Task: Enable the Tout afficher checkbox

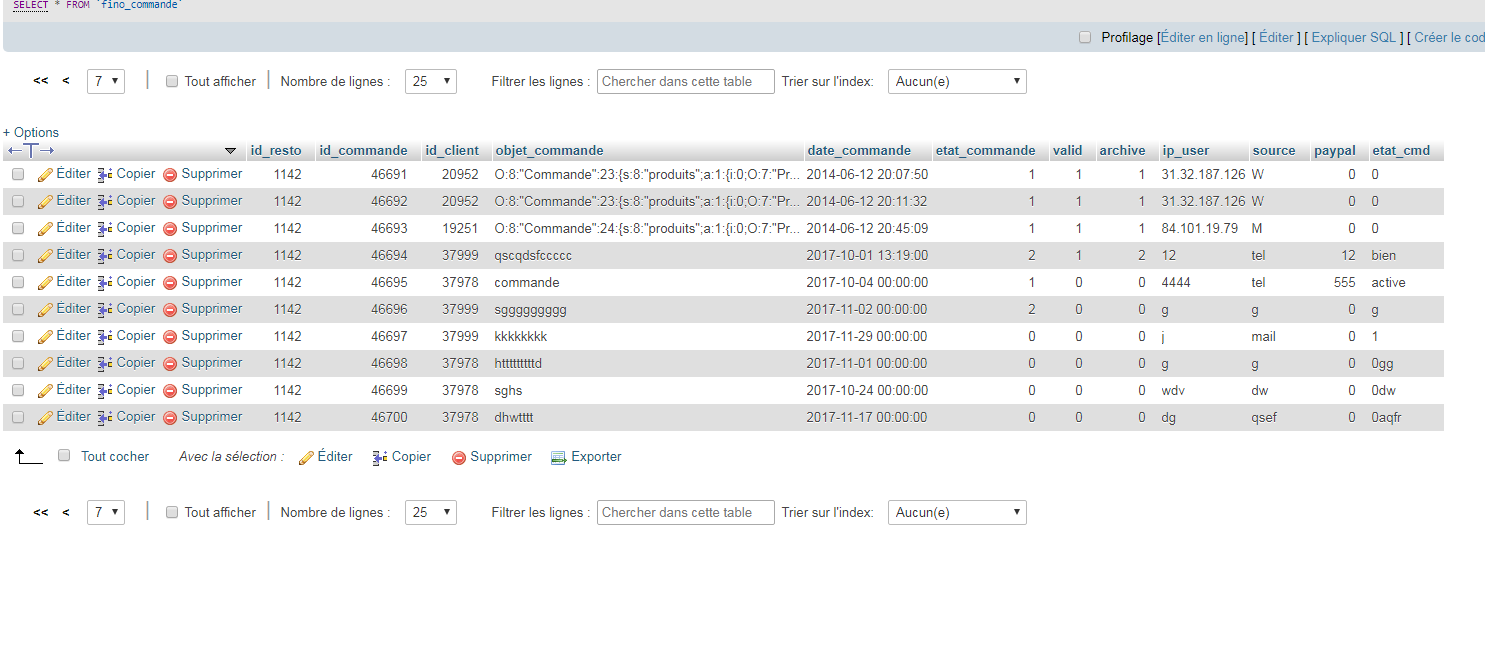Action: (170, 81)
